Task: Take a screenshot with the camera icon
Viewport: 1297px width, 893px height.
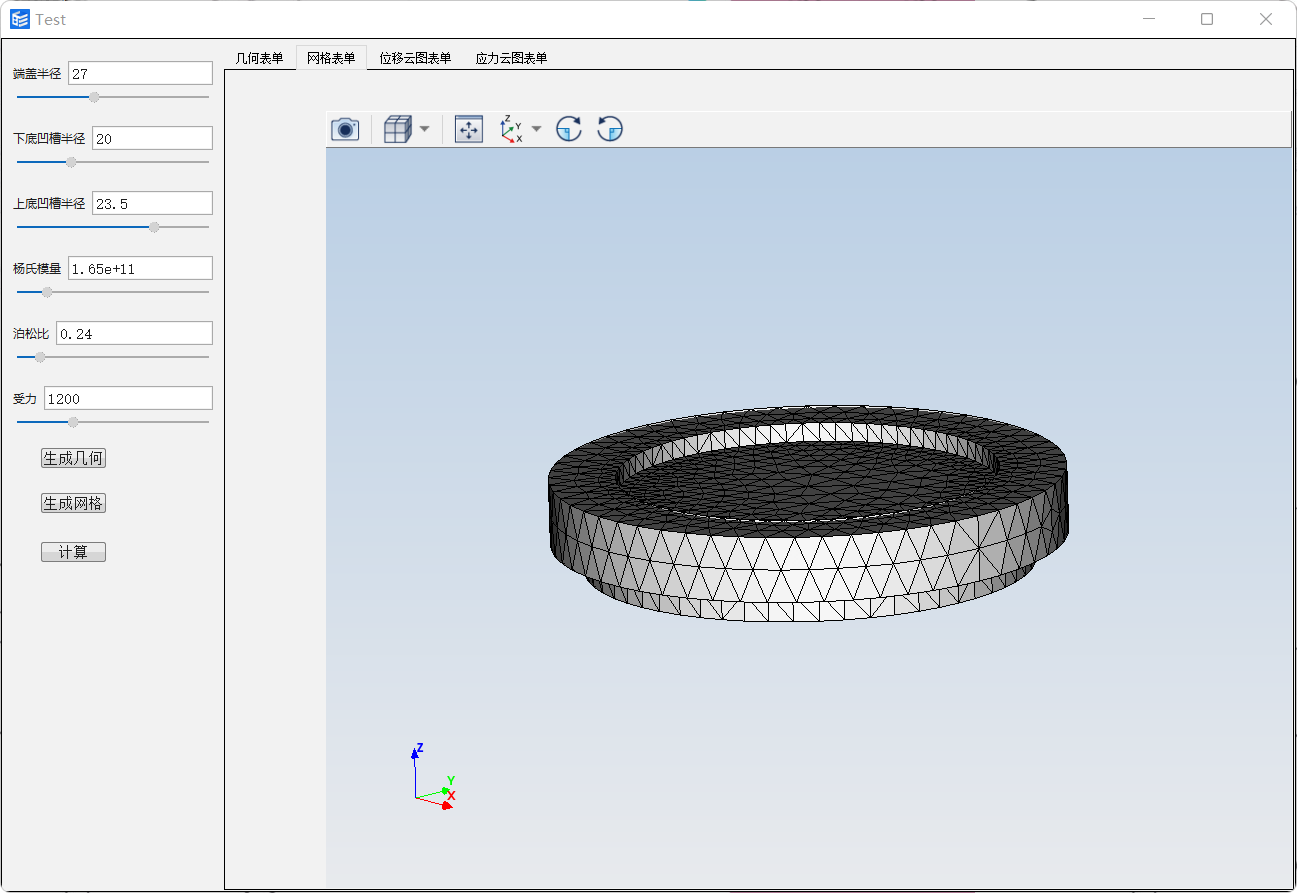Action: coord(345,129)
